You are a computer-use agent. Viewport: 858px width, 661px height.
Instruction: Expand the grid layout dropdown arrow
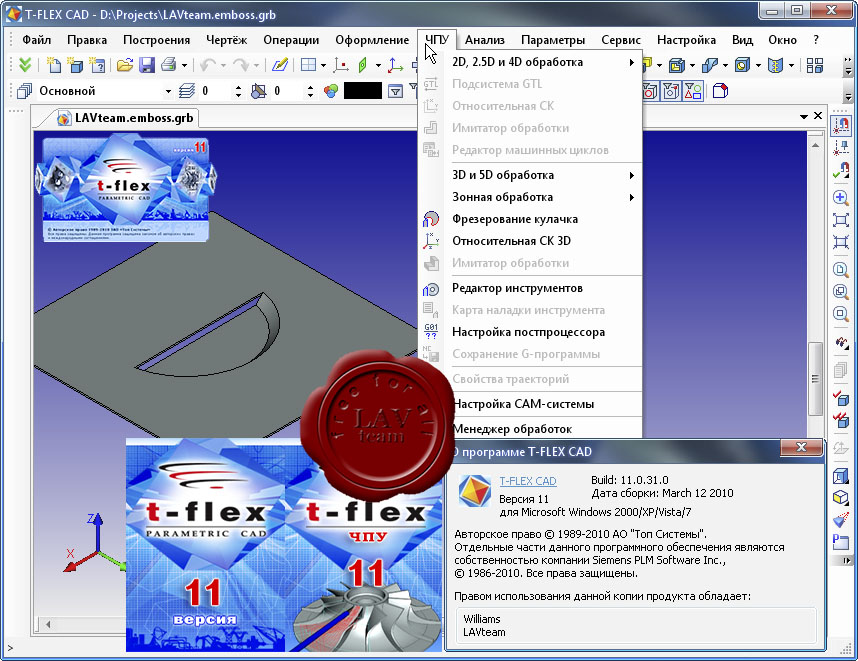click(x=323, y=66)
